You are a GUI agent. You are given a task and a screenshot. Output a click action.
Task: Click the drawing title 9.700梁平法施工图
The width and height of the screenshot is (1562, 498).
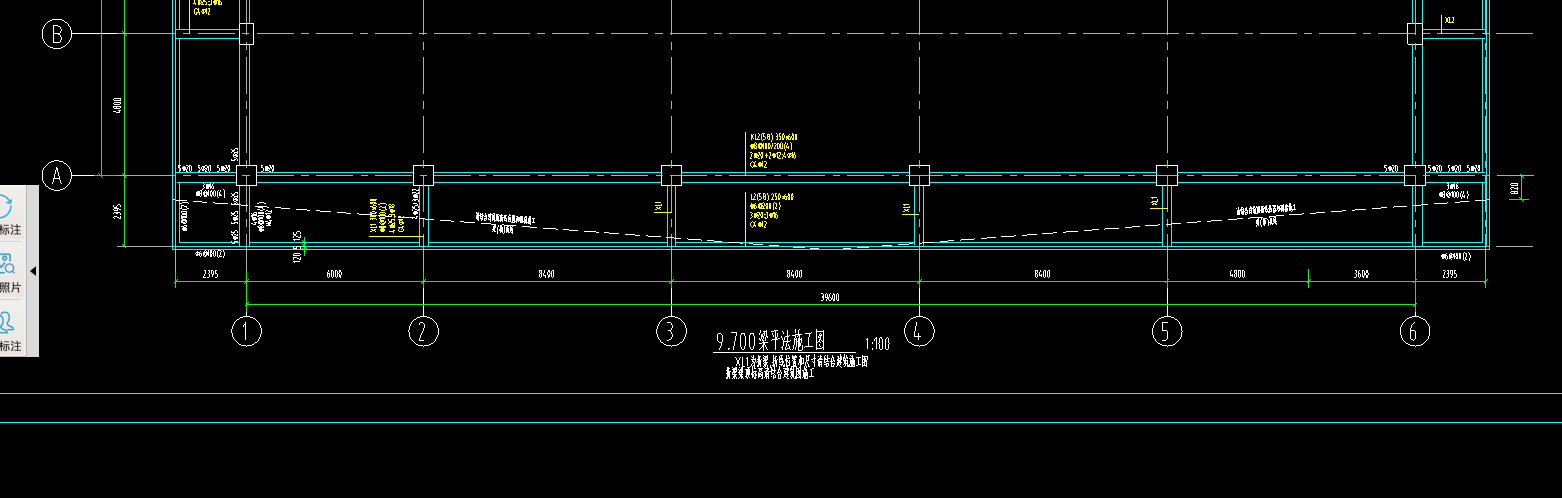[770, 342]
